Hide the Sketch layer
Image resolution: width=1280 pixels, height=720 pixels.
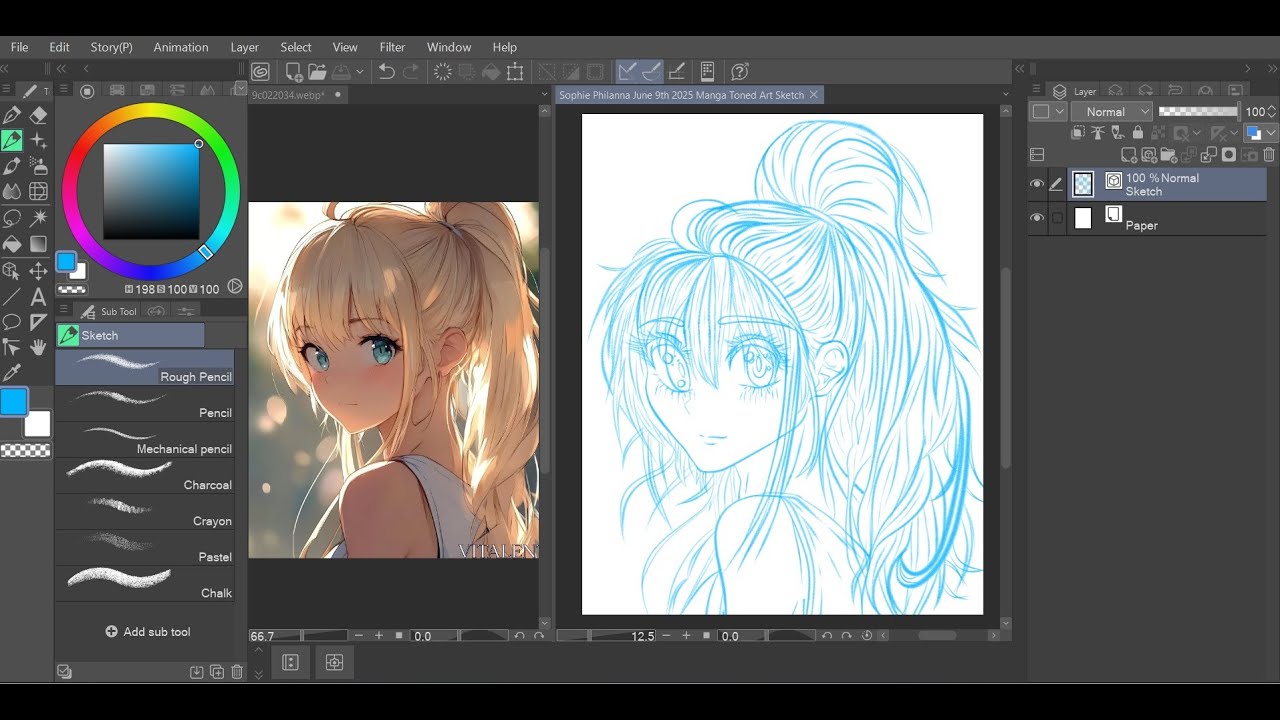point(1037,184)
